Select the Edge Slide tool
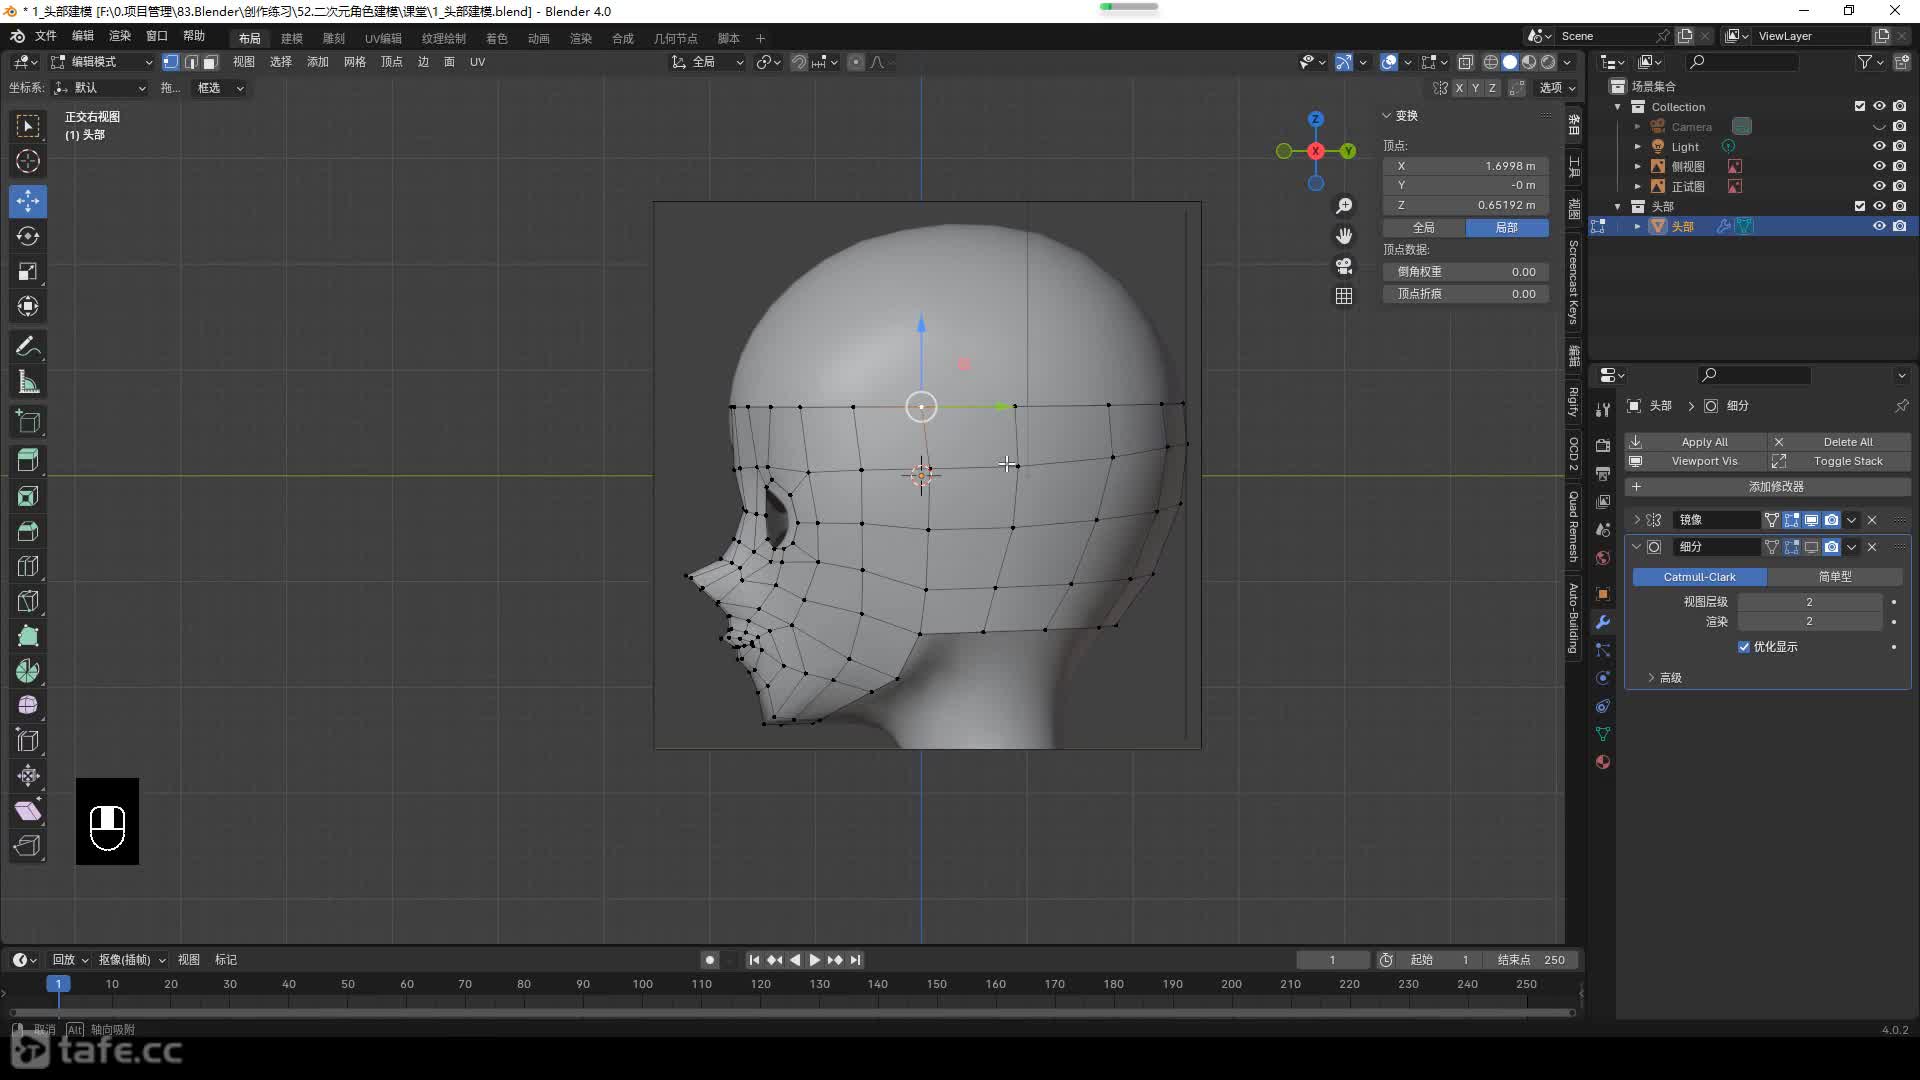 [x=28, y=741]
